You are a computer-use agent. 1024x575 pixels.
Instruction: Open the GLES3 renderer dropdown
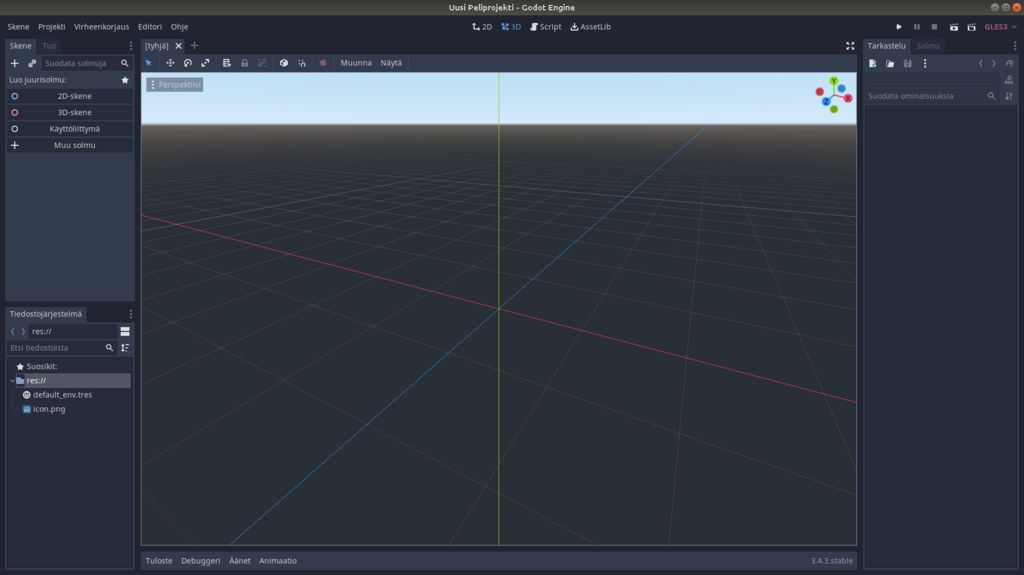(999, 27)
